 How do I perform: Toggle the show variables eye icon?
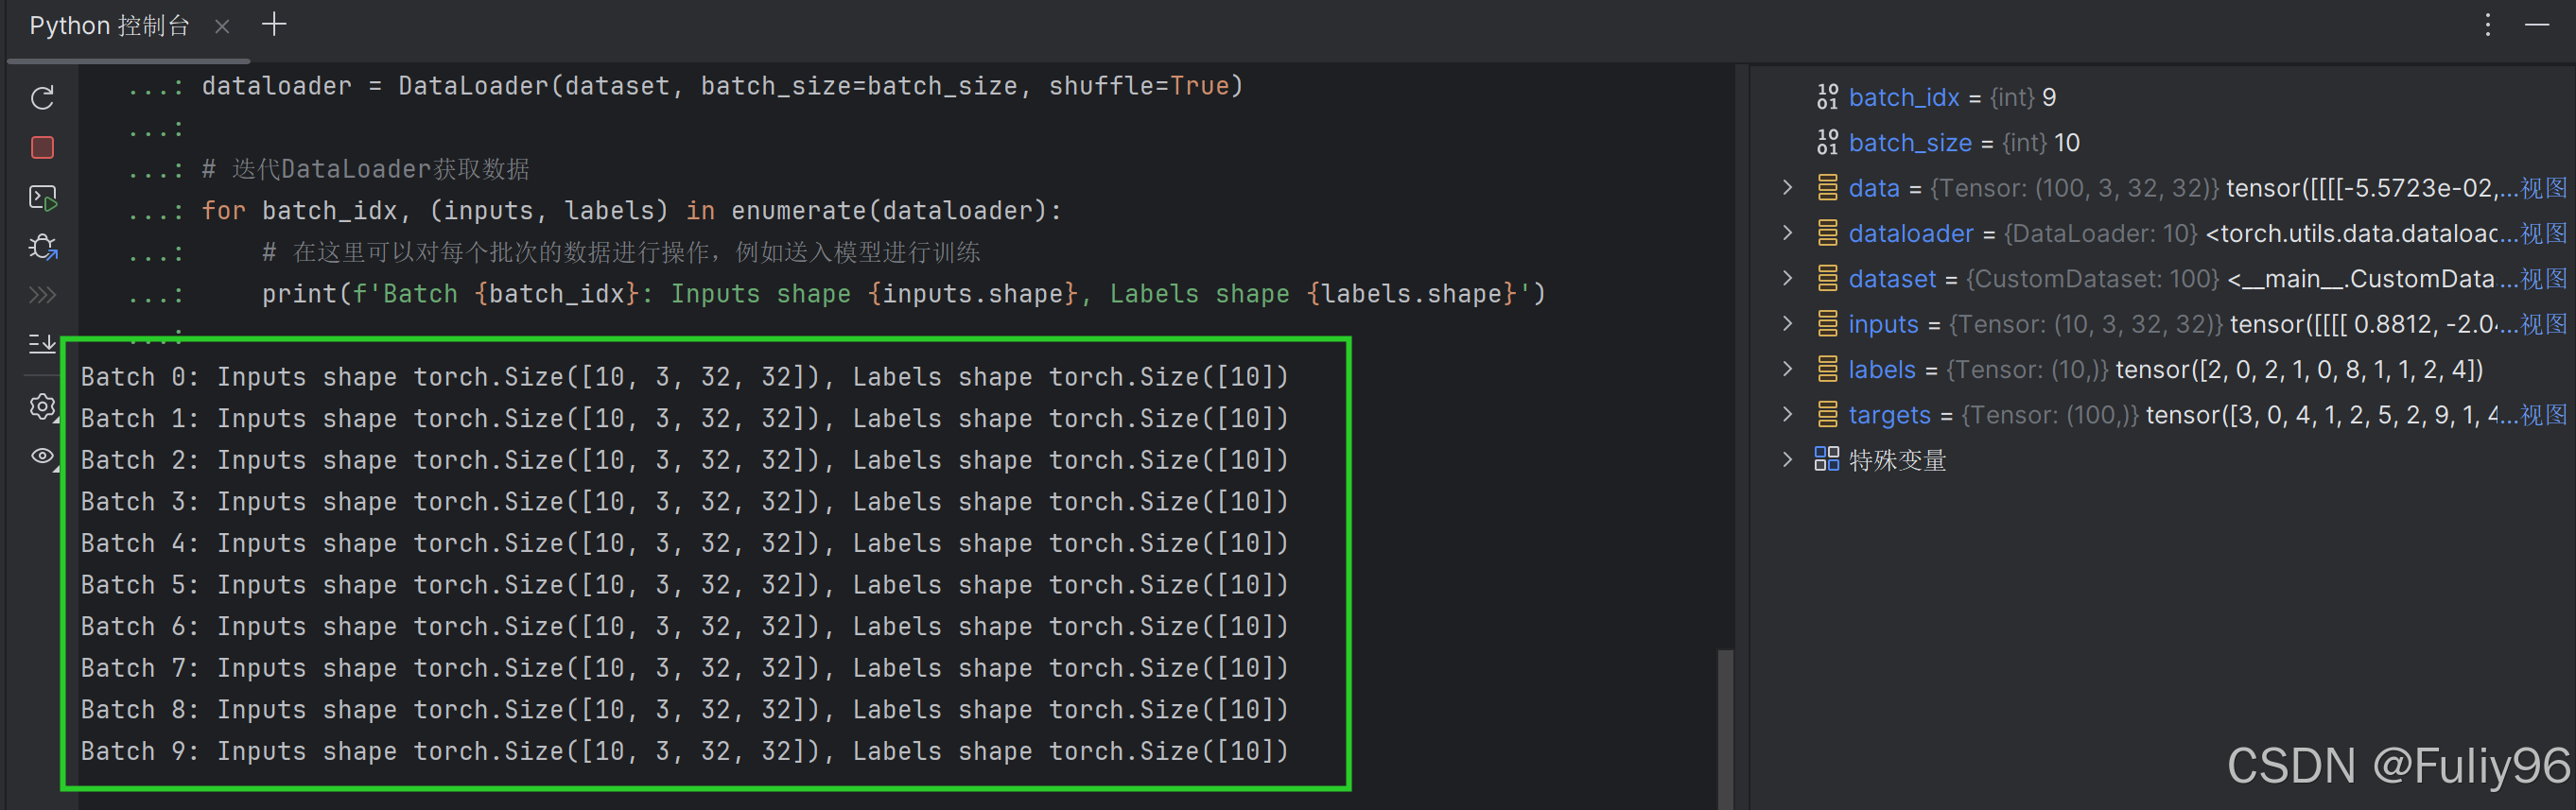pyautogui.click(x=42, y=456)
